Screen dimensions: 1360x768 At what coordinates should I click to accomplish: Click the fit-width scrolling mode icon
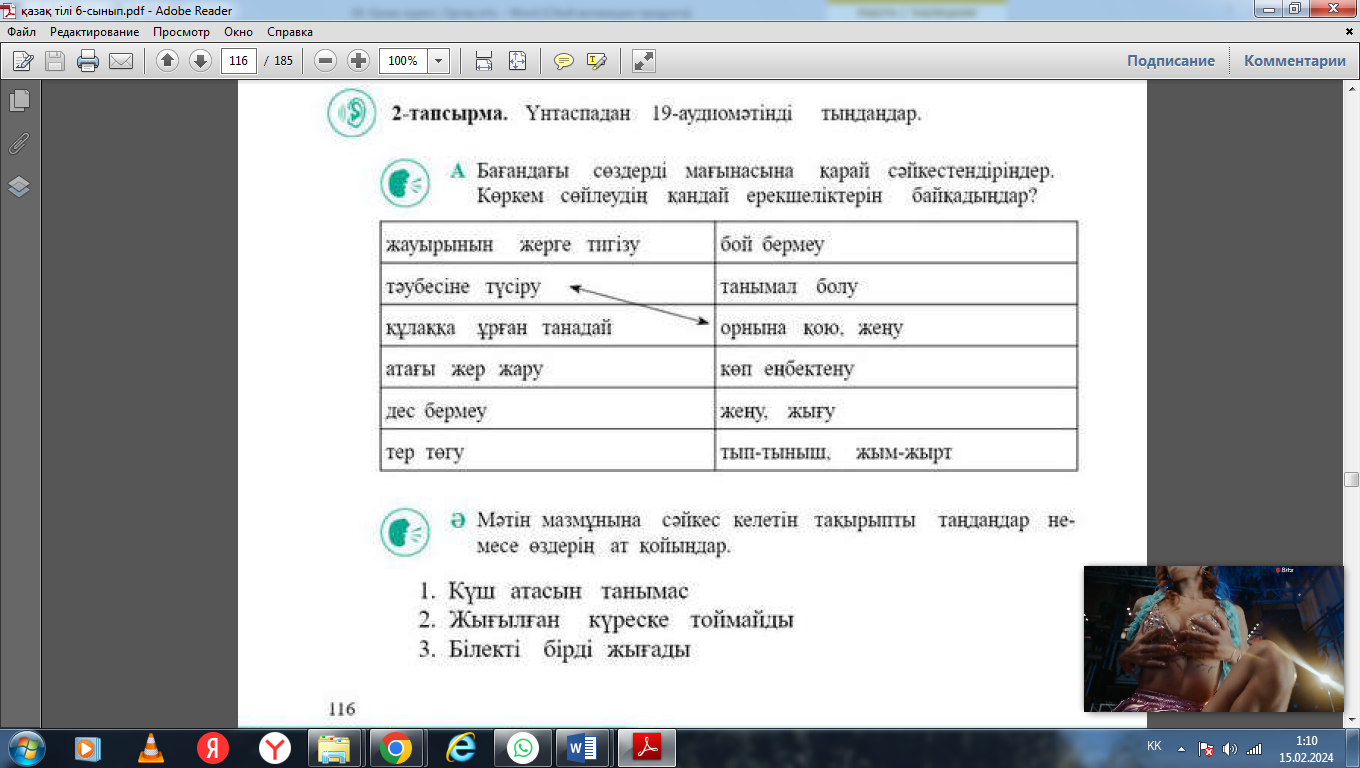pyautogui.click(x=484, y=61)
